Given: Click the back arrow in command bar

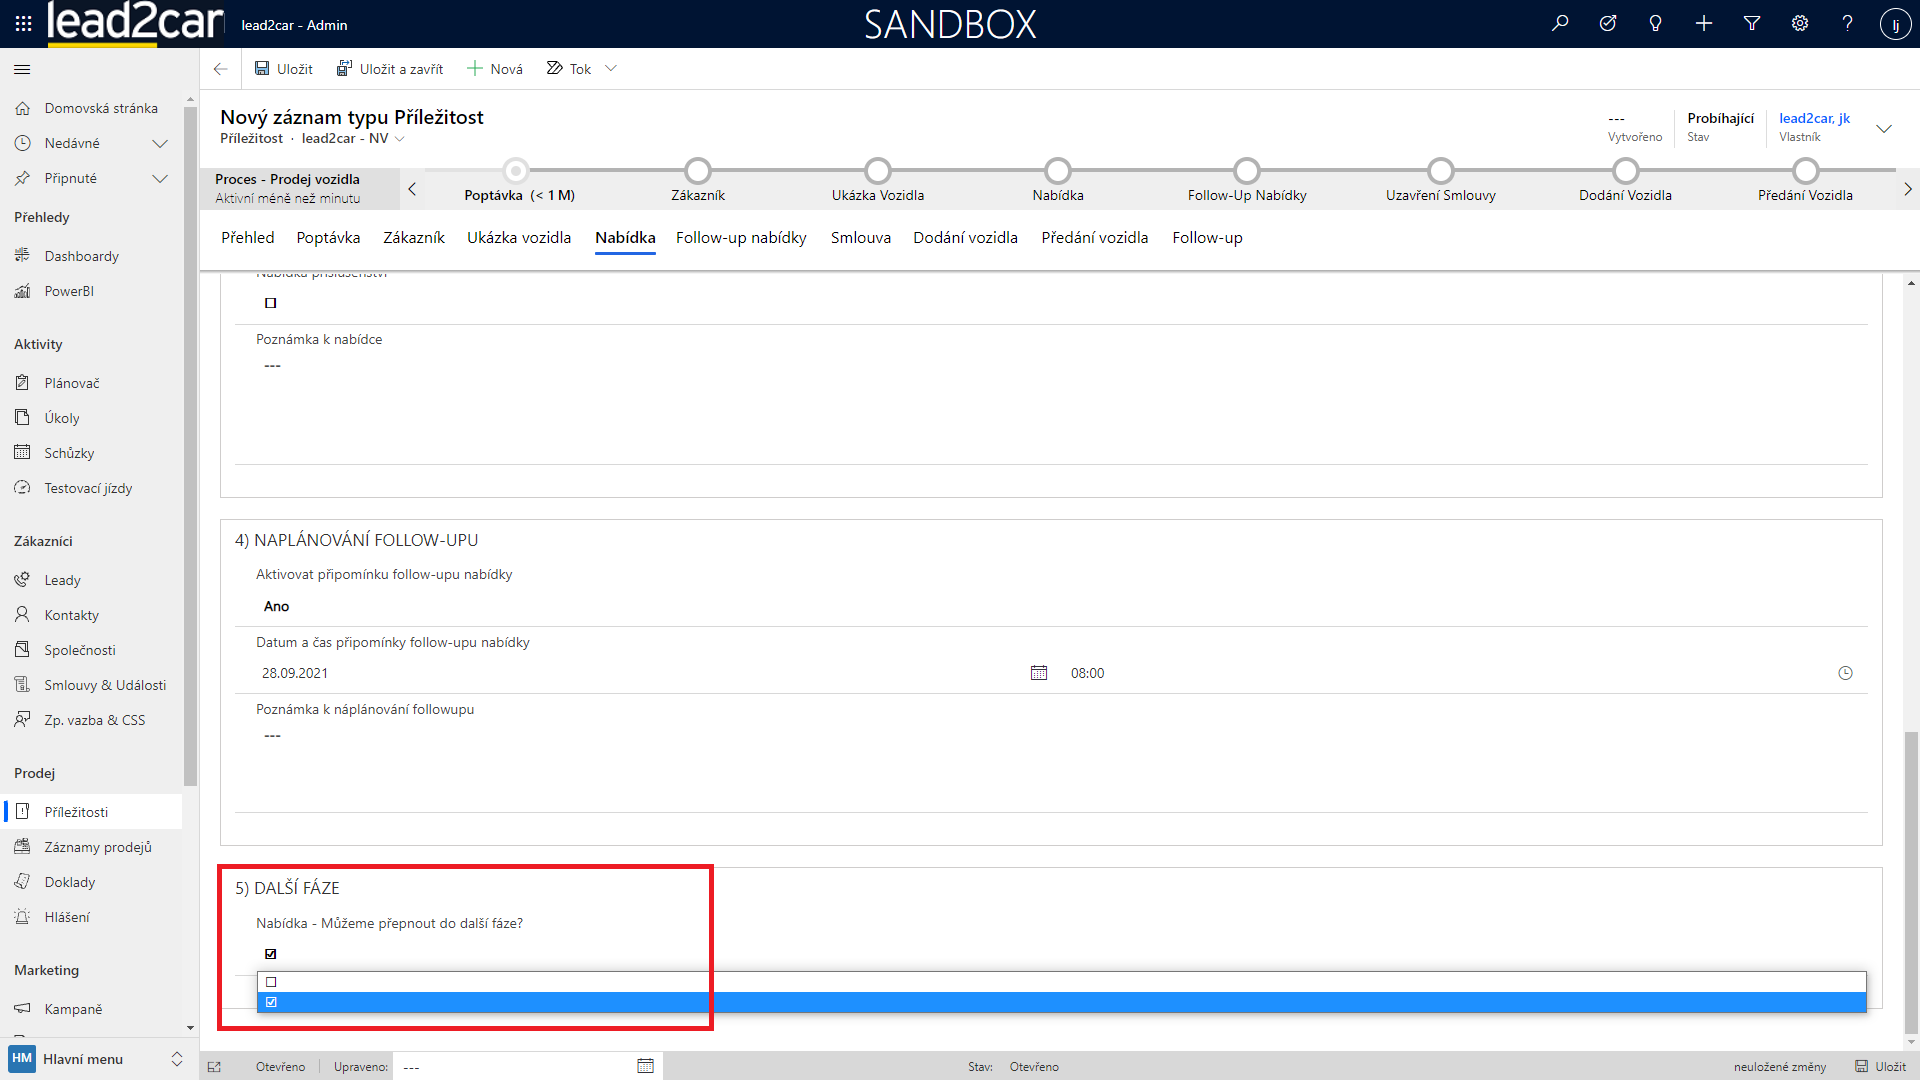Looking at the screenshot, I should coord(220,69).
